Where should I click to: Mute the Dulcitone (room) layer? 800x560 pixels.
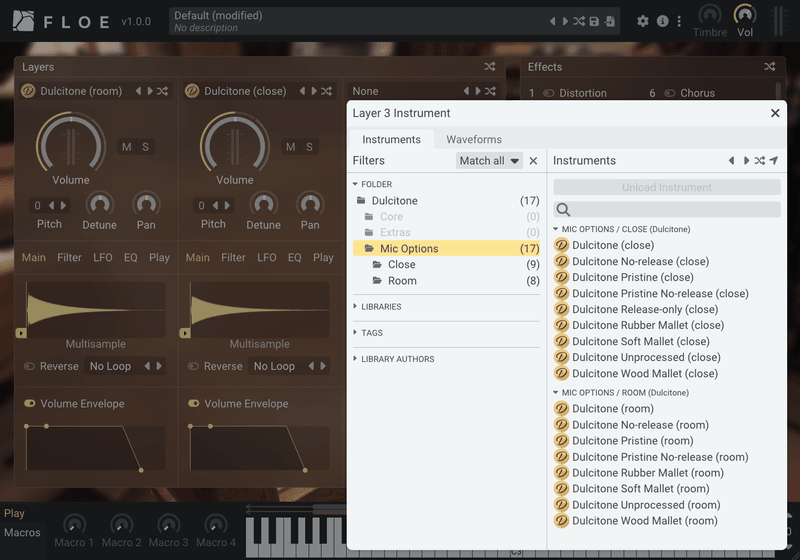click(x=127, y=147)
